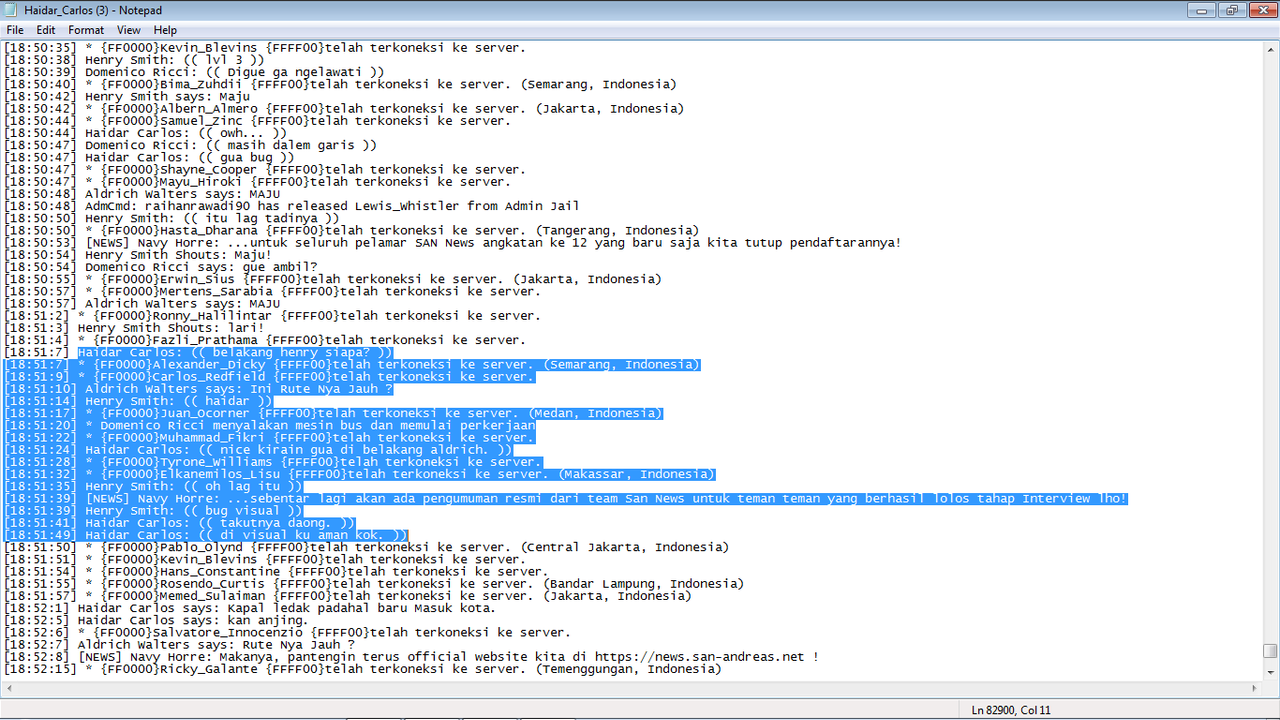
Task: Click the Samuel_Zinc connection line
Action: click(257, 121)
